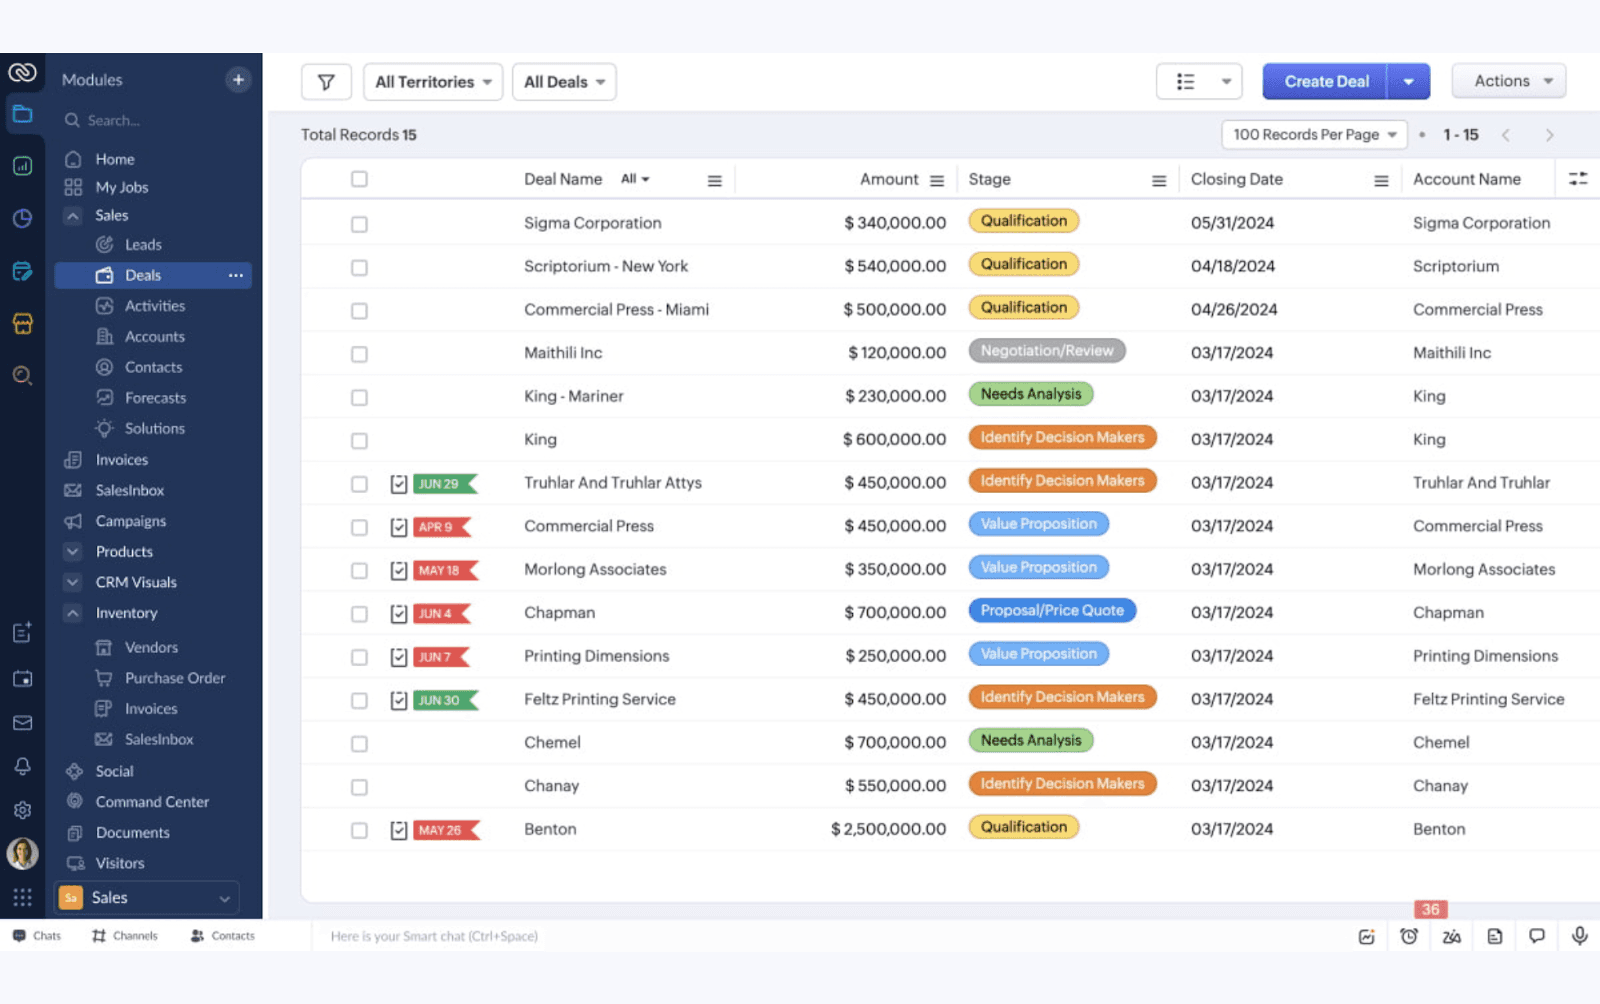Check the Morlong Associates row checkbox

click(359, 571)
